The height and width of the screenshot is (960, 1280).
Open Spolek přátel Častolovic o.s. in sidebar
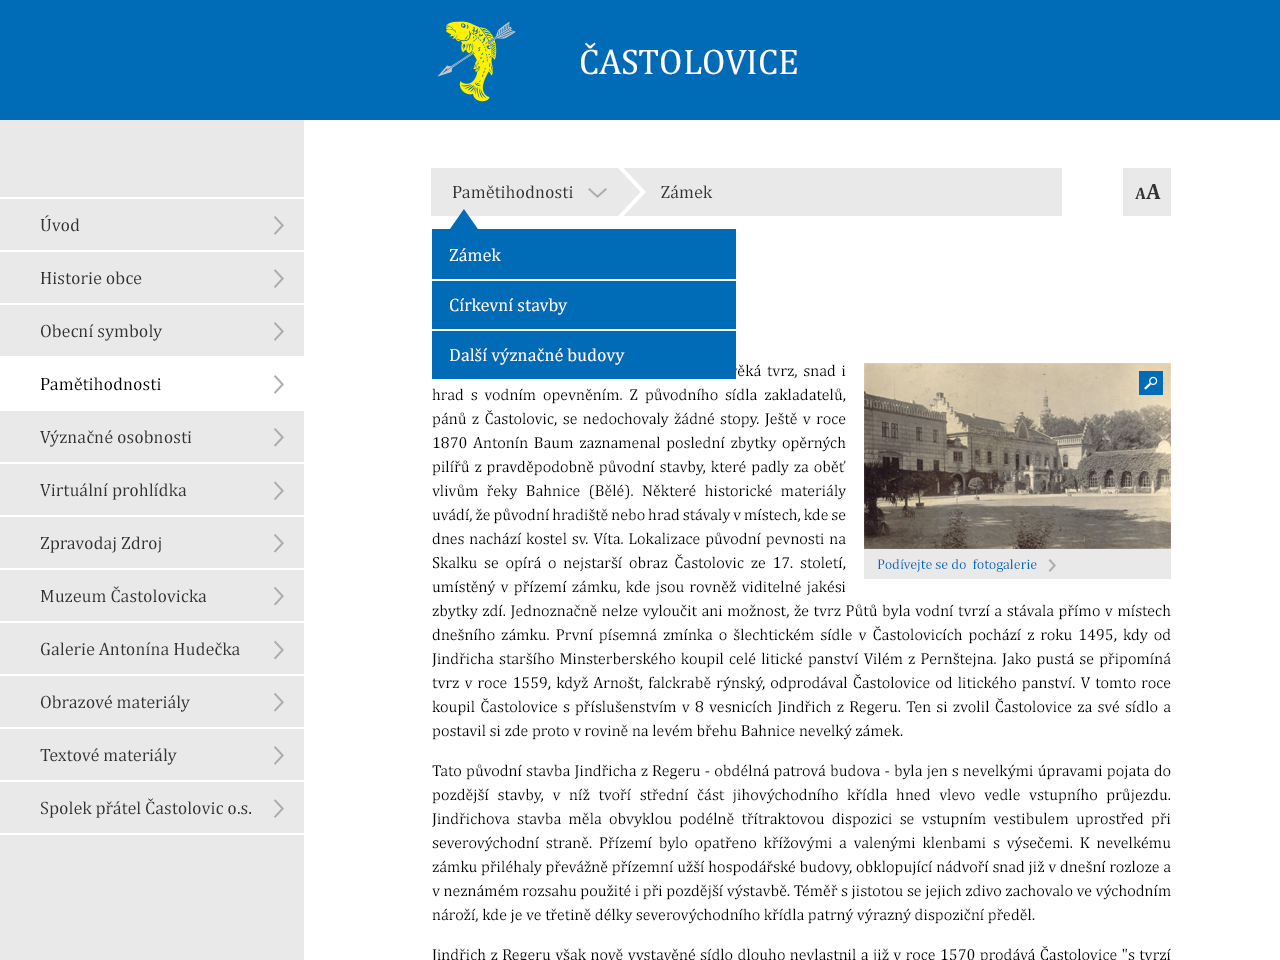click(x=152, y=808)
